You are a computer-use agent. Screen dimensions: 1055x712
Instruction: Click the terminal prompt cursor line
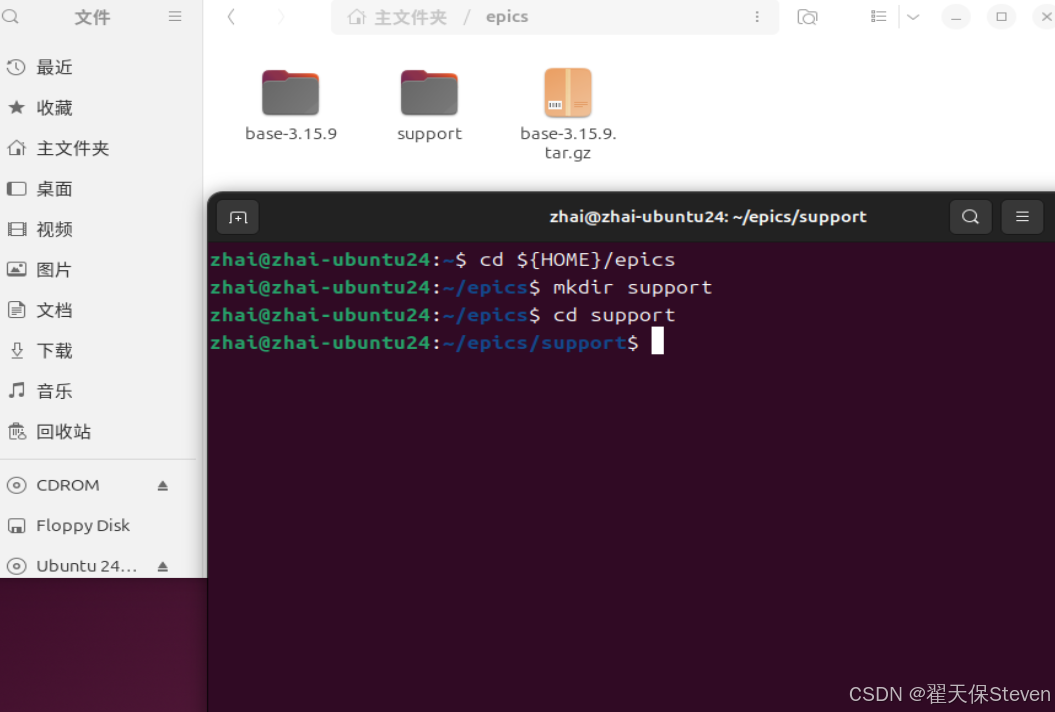coord(437,343)
